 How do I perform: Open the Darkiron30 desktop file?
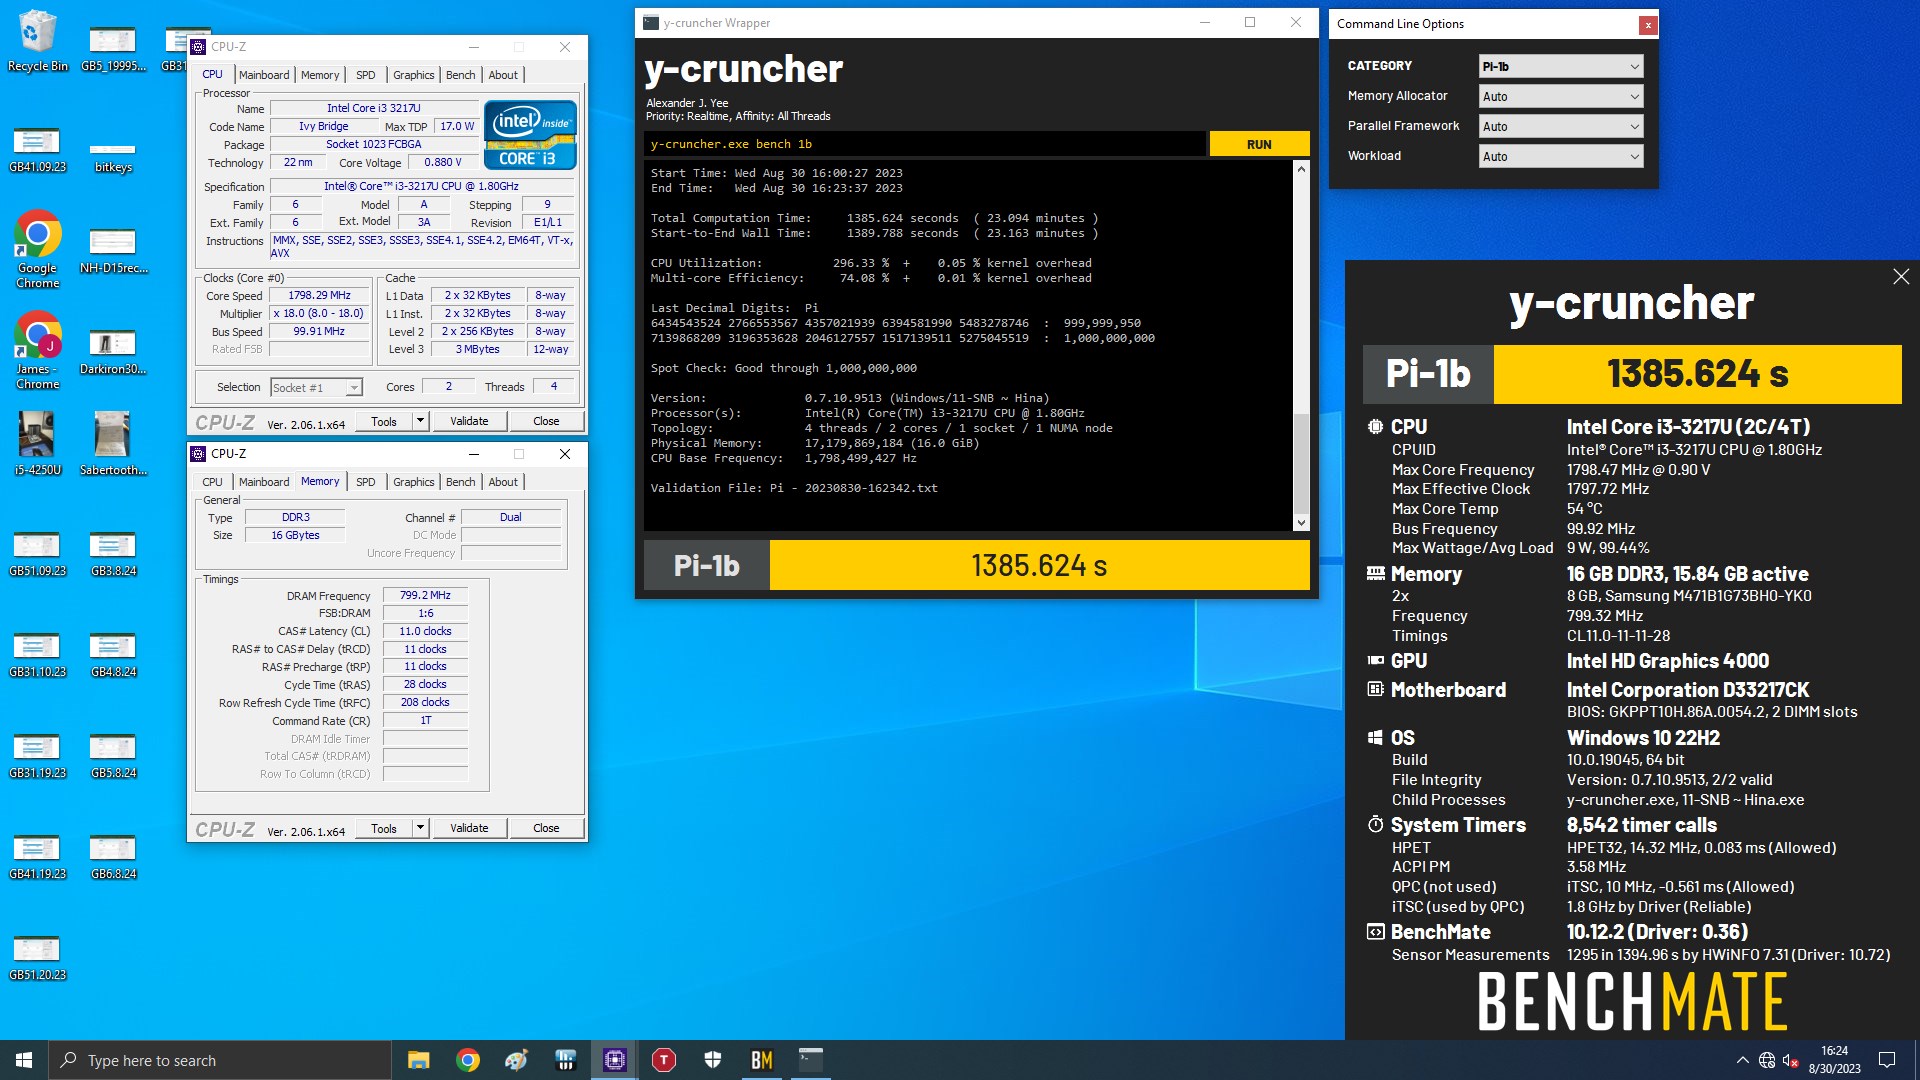coord(113,350)
